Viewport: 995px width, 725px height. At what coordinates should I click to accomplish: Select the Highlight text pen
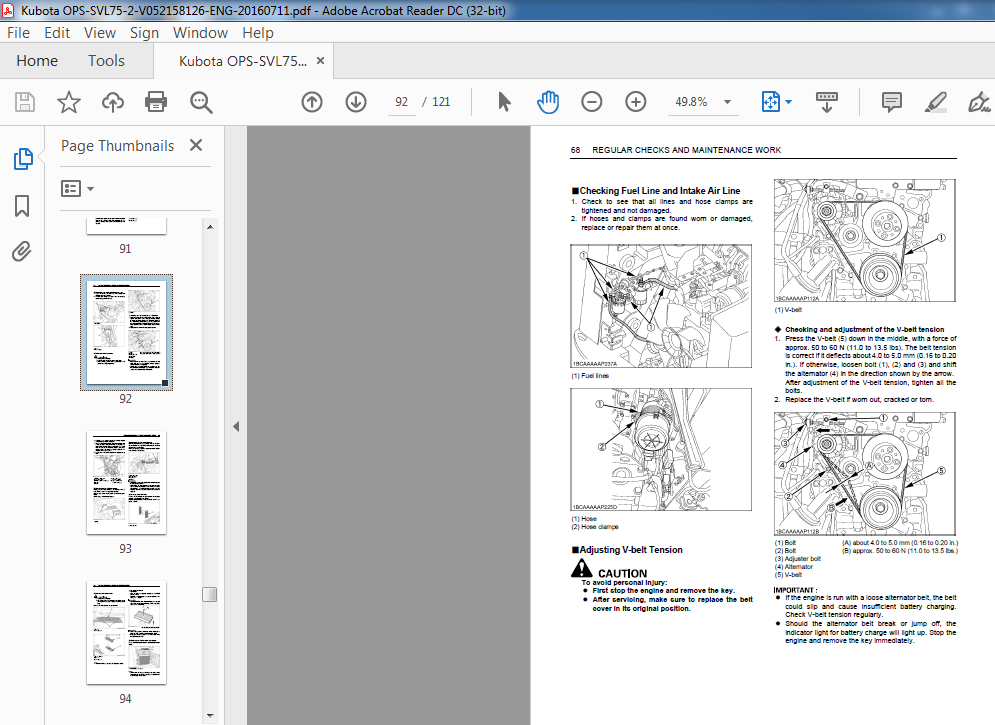(x=935, y=102)
